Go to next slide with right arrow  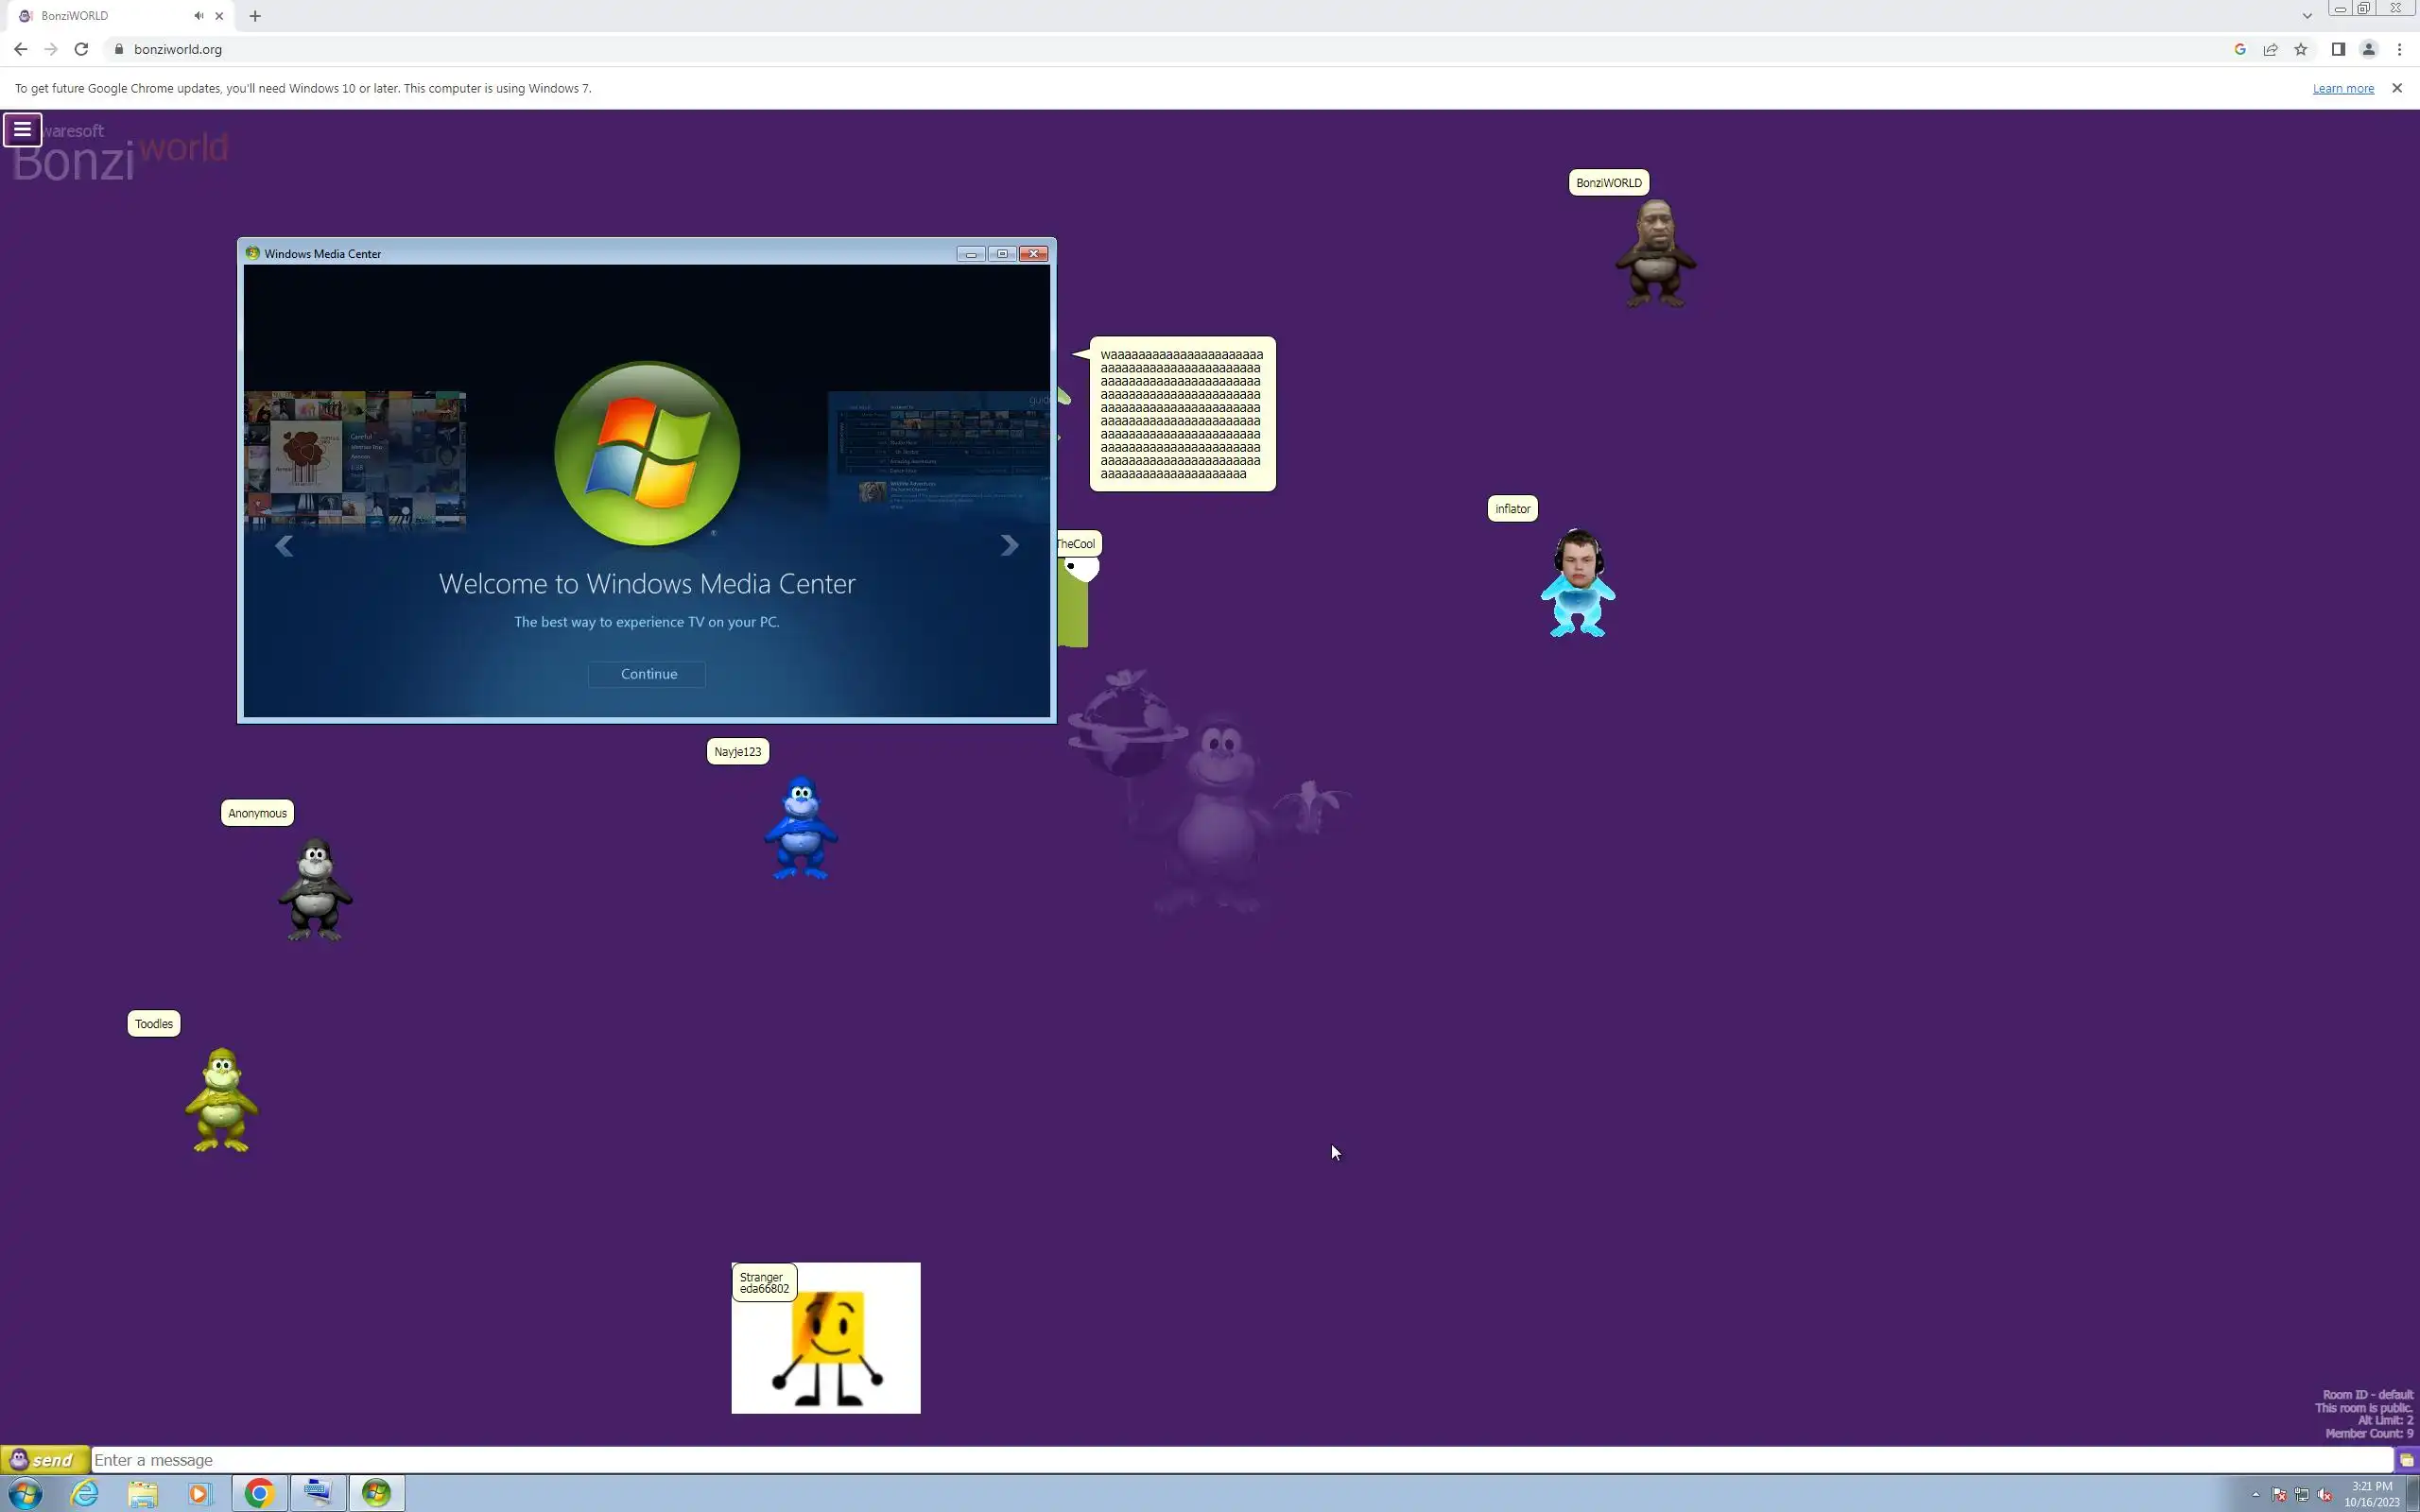(1009, 545)
